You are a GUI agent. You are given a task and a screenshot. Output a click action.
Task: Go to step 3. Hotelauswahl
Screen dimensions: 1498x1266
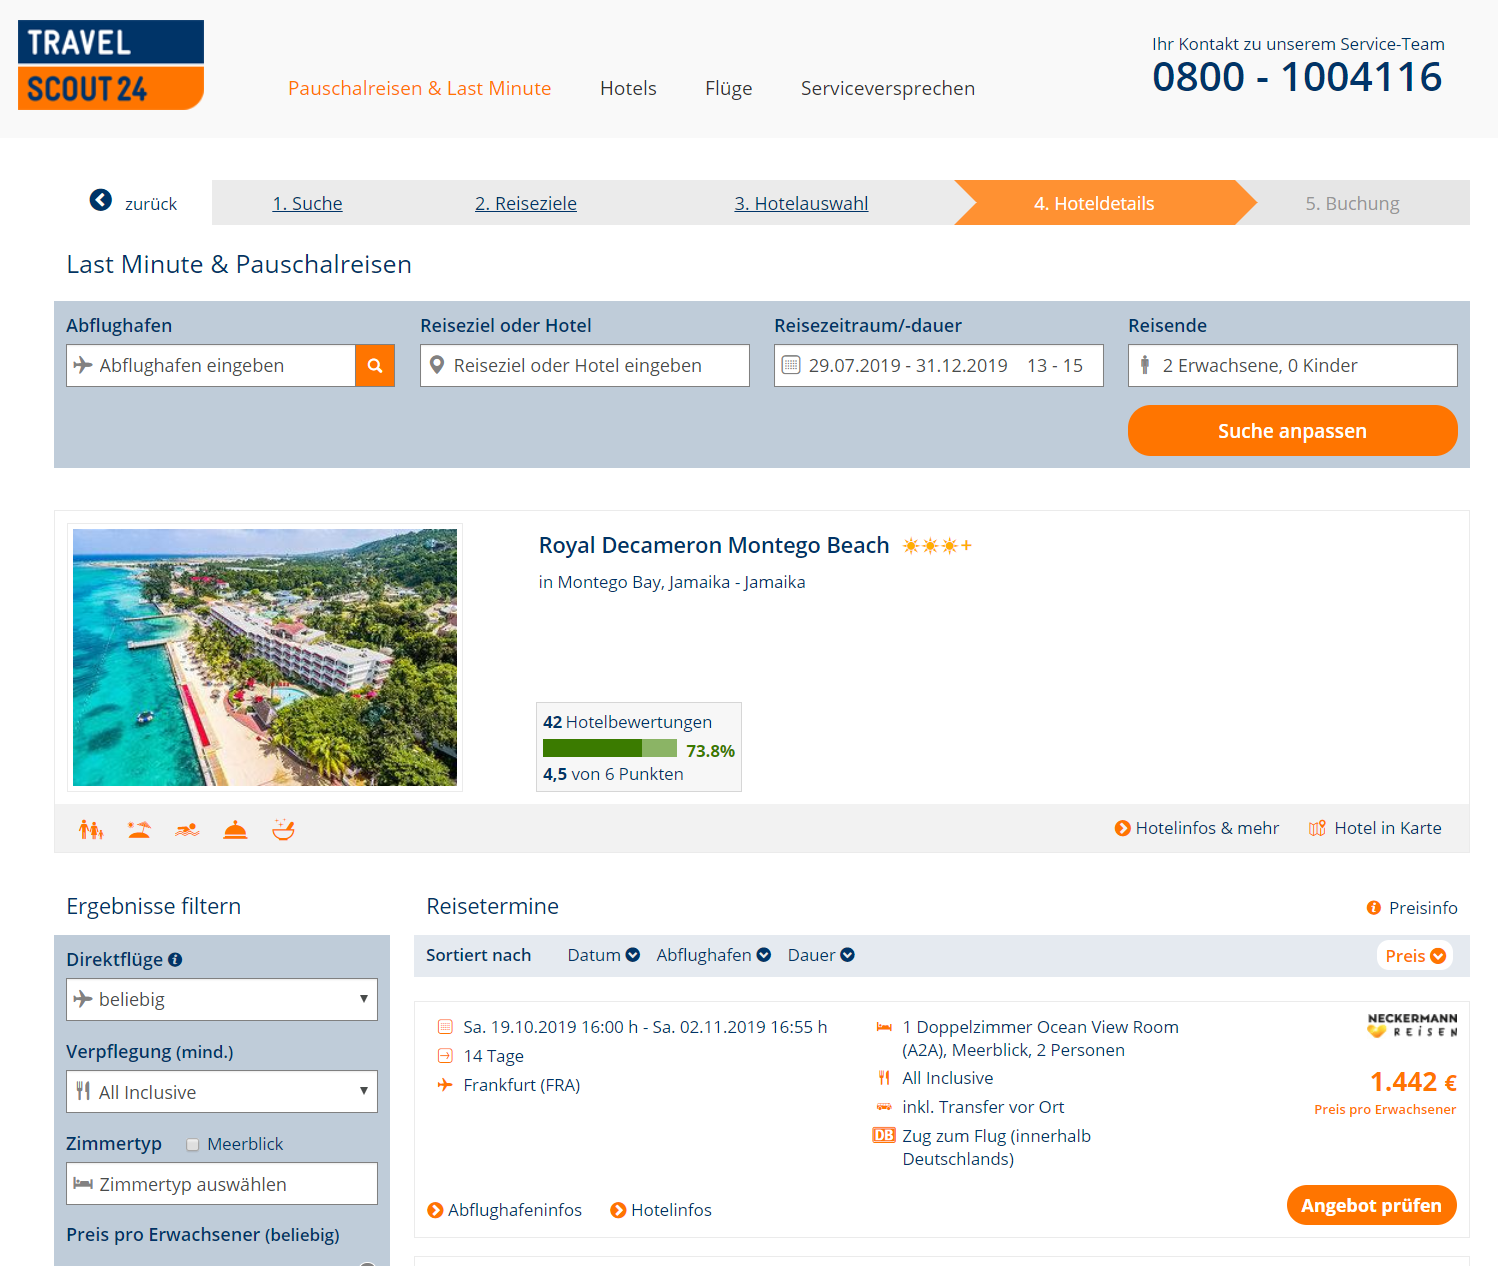click(x=801, y=203)
